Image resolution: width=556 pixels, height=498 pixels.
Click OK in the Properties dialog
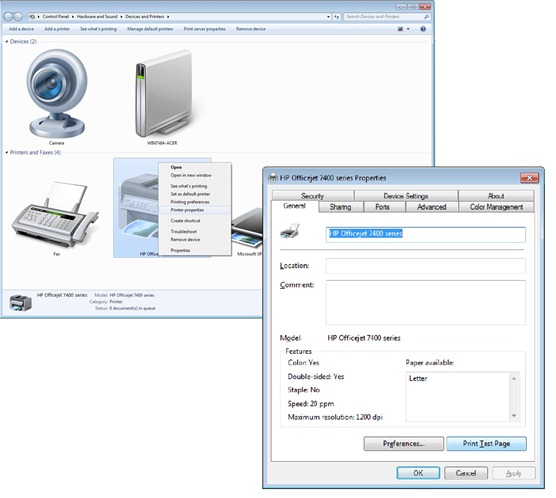pyautogui.click(x=418, y=473)
